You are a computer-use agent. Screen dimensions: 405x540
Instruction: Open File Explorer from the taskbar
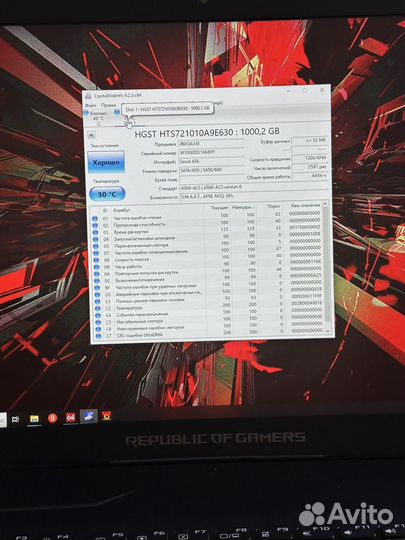[x=34, y=419]
